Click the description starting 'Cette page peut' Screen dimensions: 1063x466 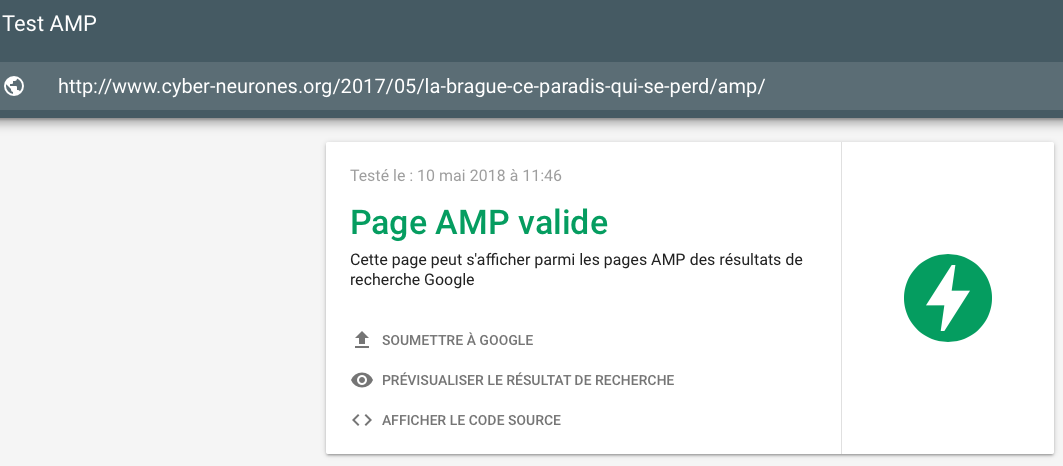point(576,260)
